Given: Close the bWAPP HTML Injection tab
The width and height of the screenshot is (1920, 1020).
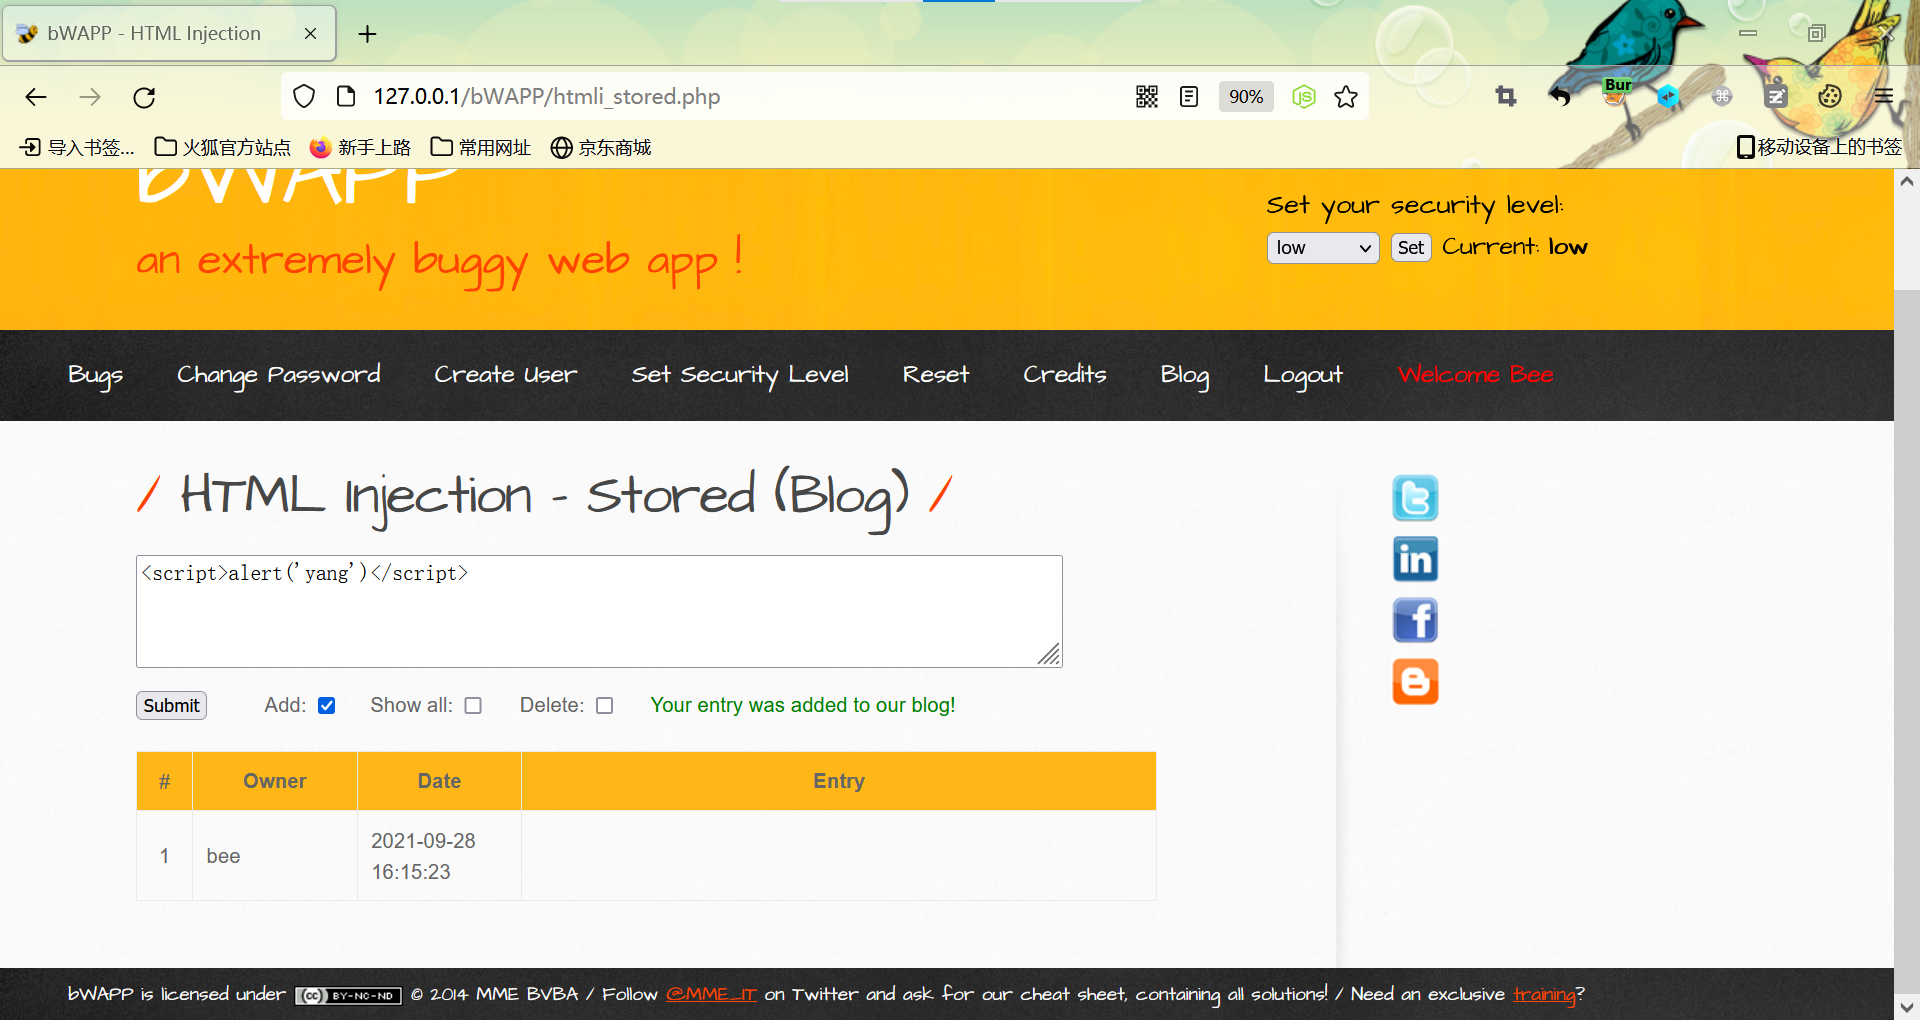Looking at the screenshot, I should pos(310,34).
